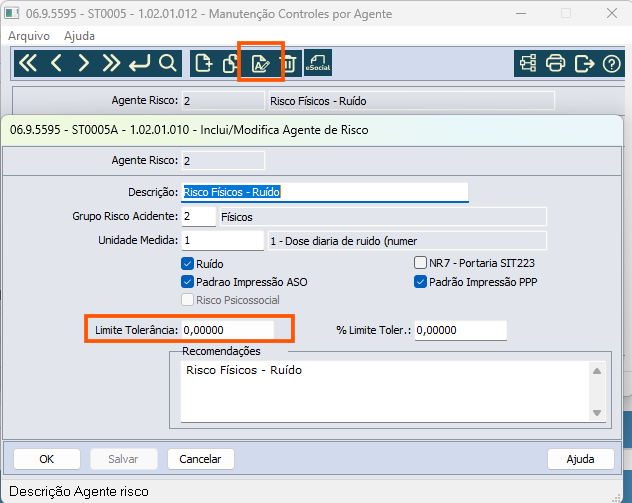Open the Arquivo menu

[29, 36]
